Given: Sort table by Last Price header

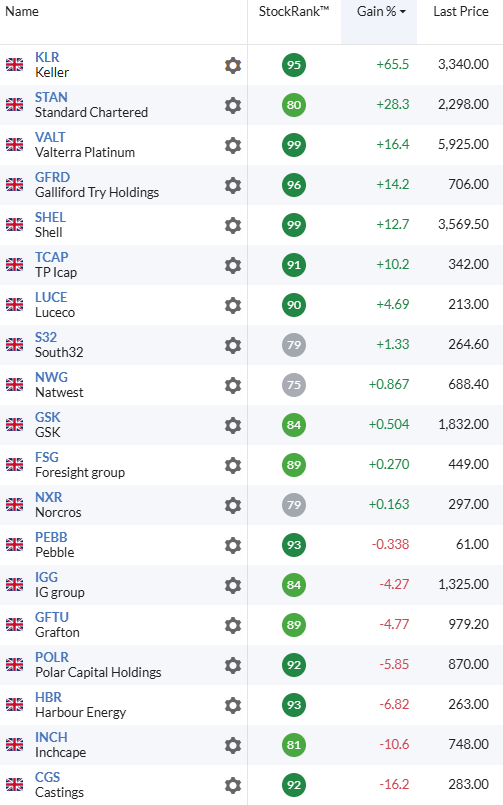Looking at the screenshot, I should 461,11.
